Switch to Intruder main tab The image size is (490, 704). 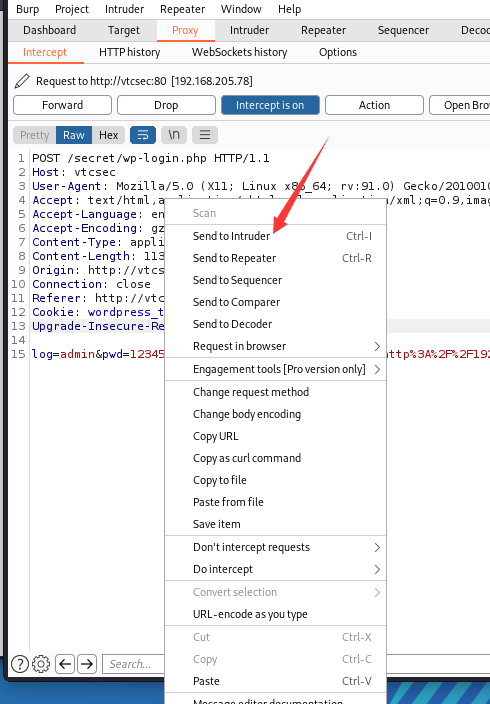click(x=249, y=30)
